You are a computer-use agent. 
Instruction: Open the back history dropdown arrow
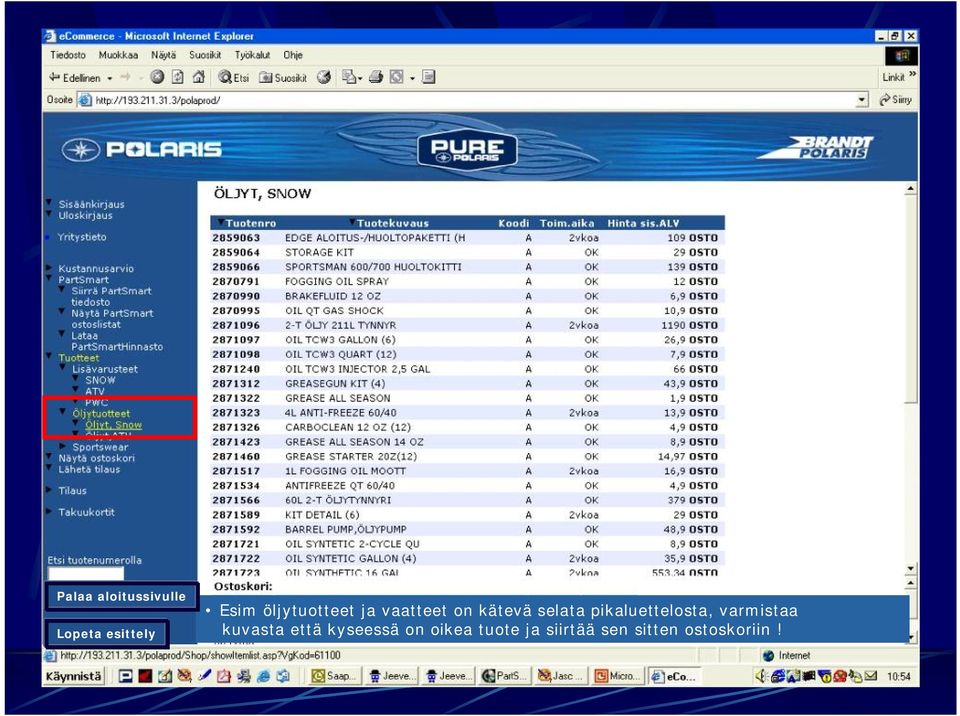pos(110,78)
